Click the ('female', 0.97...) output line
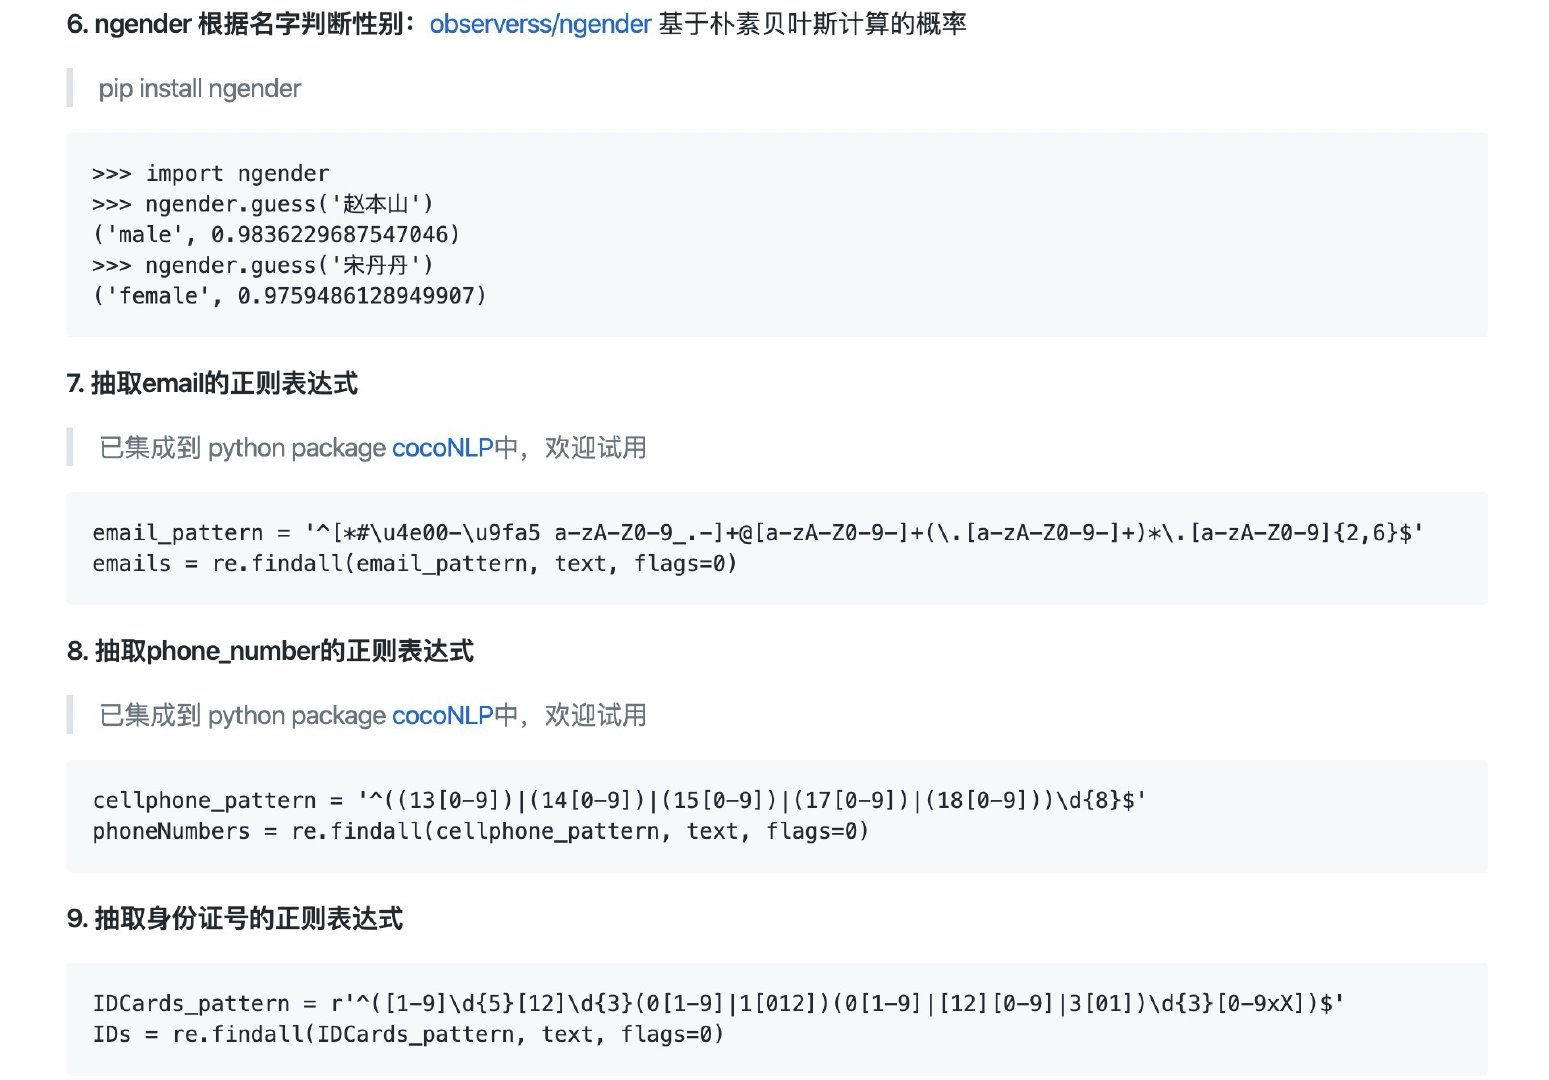The image size is (1549, 1080). pyautogui.click(x=289, y=296)
